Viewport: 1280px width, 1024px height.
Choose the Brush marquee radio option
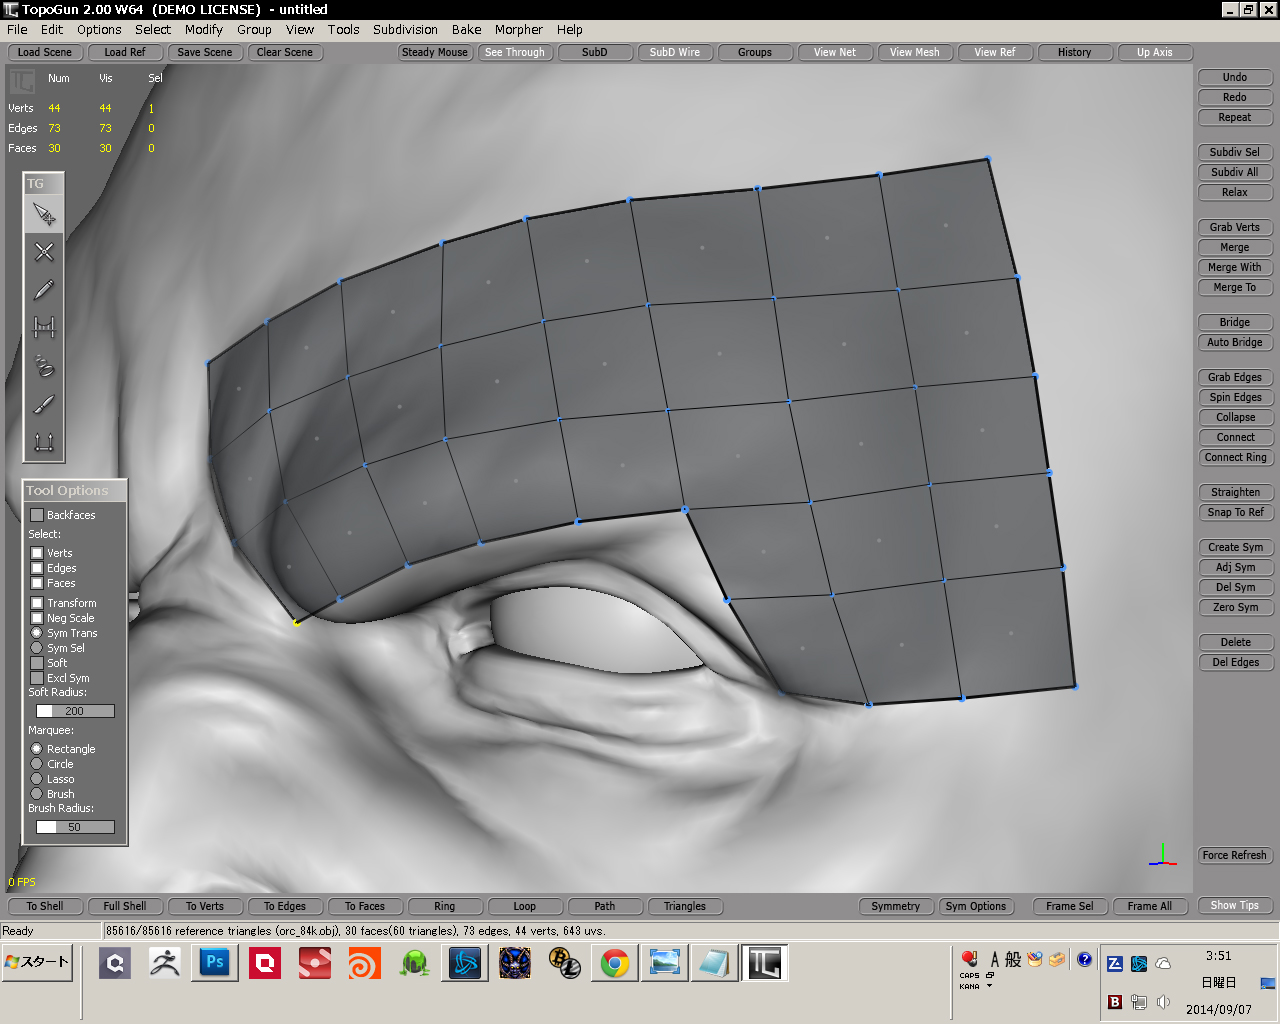tap(37, 794)
